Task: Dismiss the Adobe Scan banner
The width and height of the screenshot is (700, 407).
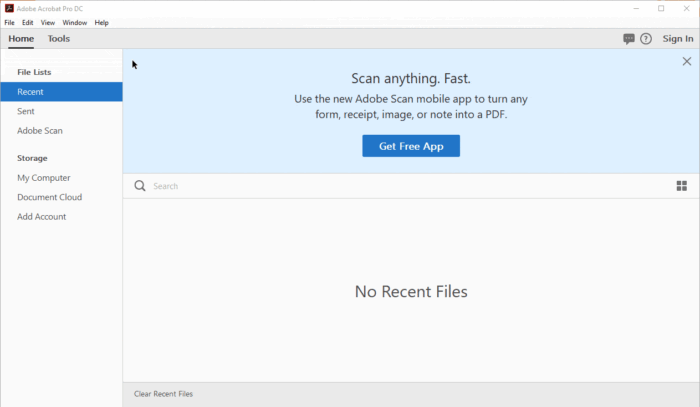Action: pos(686,62)
